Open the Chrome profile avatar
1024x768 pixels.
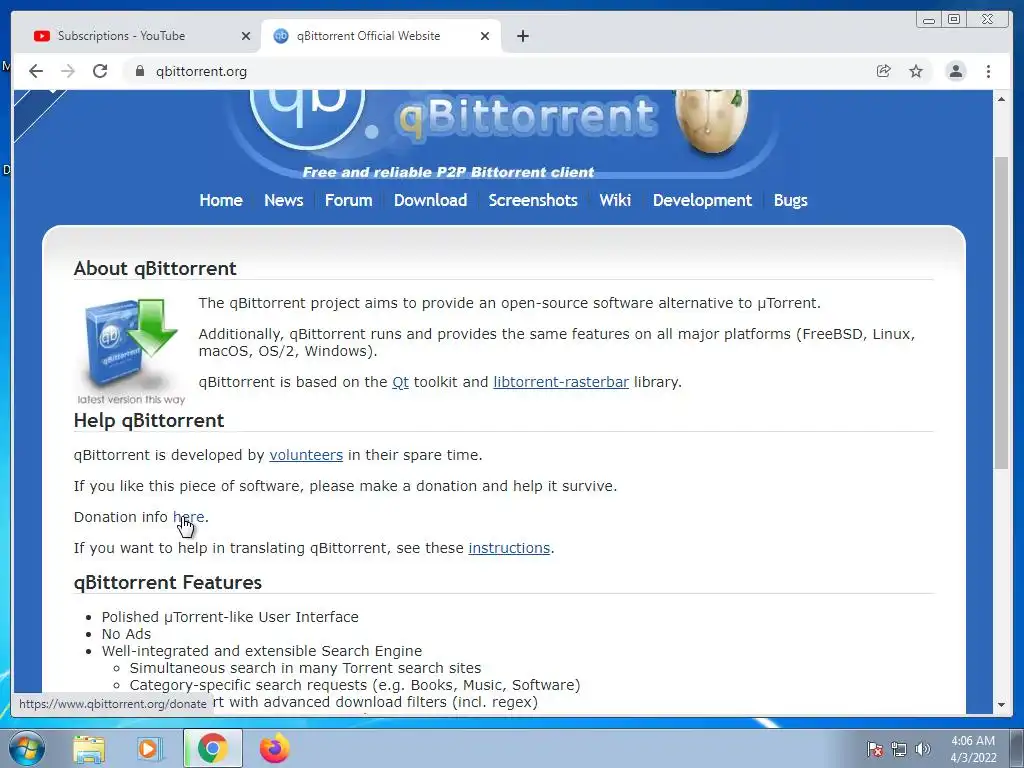pos(955,71)
